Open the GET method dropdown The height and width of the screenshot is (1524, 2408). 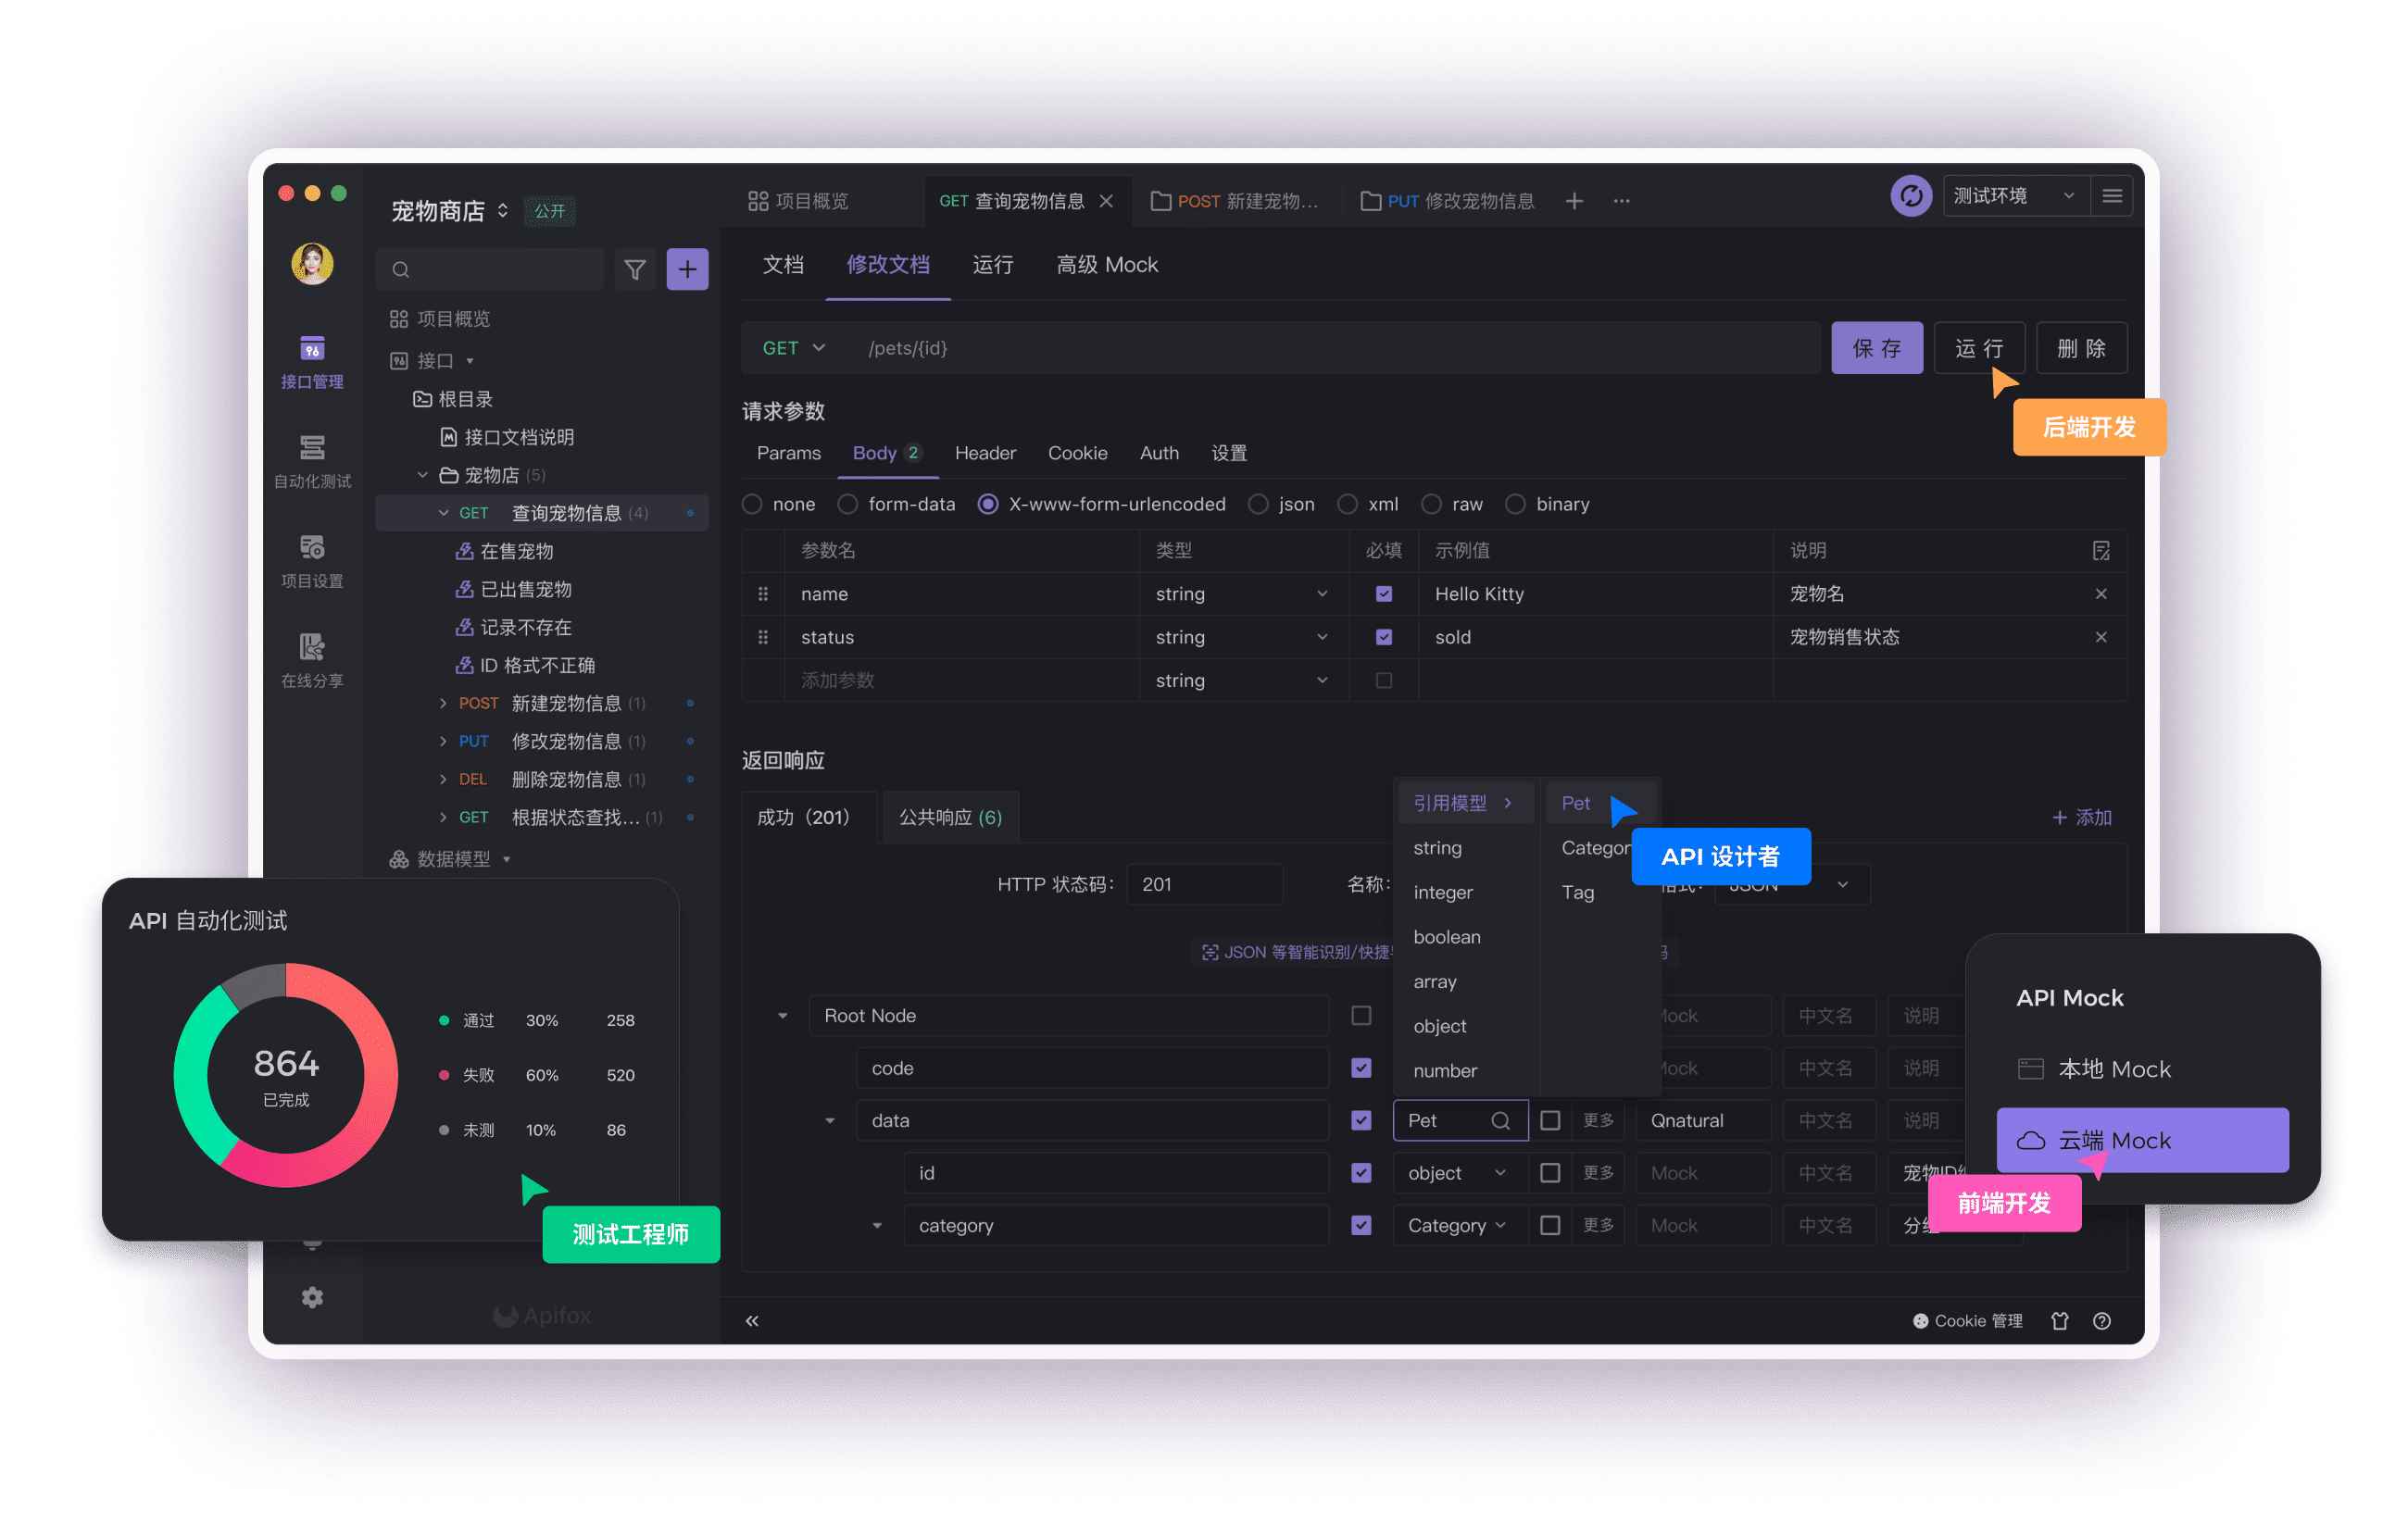coord(791,348)
